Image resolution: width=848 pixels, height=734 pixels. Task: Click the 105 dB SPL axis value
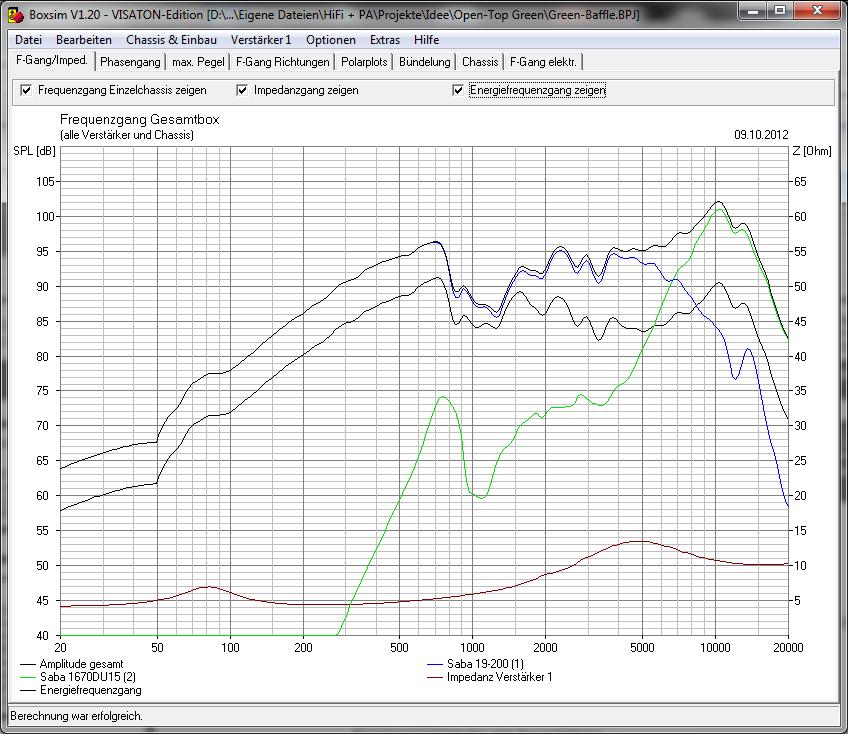45,182
